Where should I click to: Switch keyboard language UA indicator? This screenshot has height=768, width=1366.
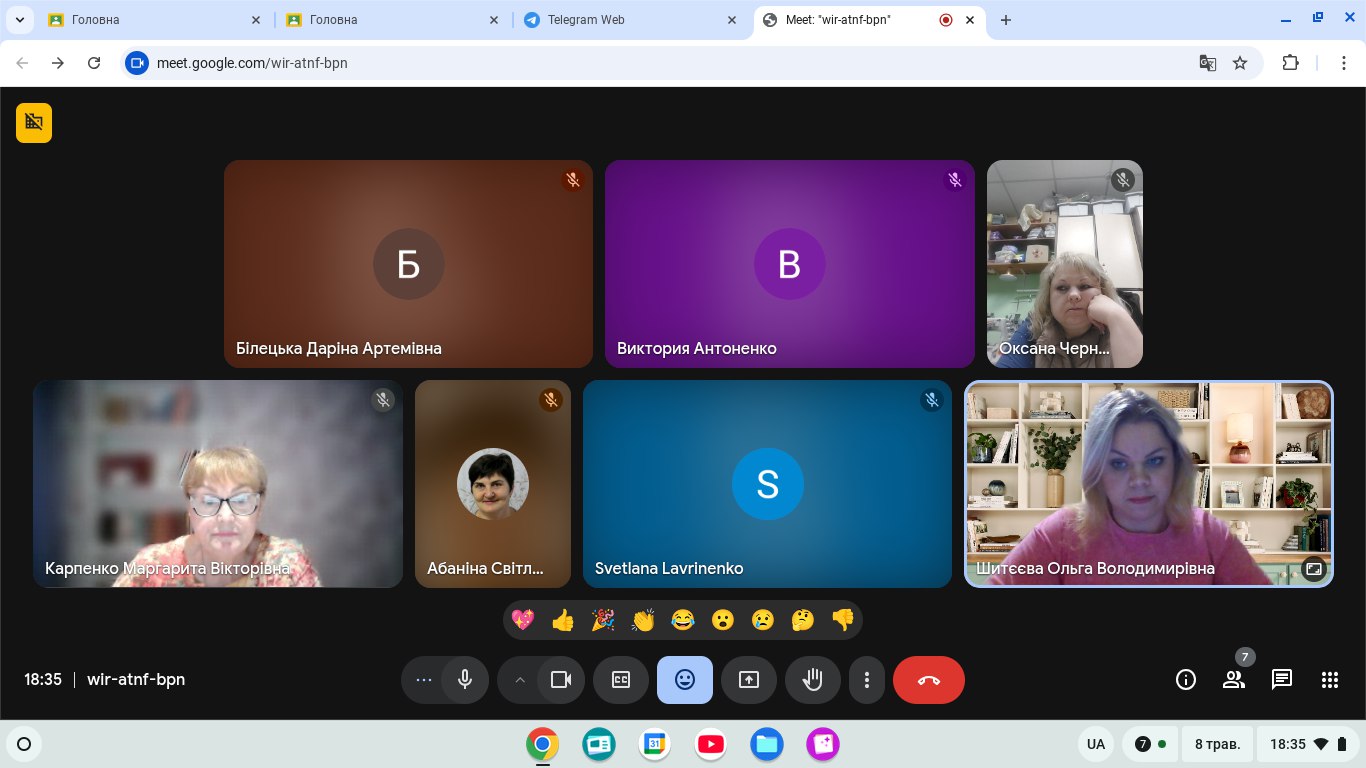[x=1096, y=744]
